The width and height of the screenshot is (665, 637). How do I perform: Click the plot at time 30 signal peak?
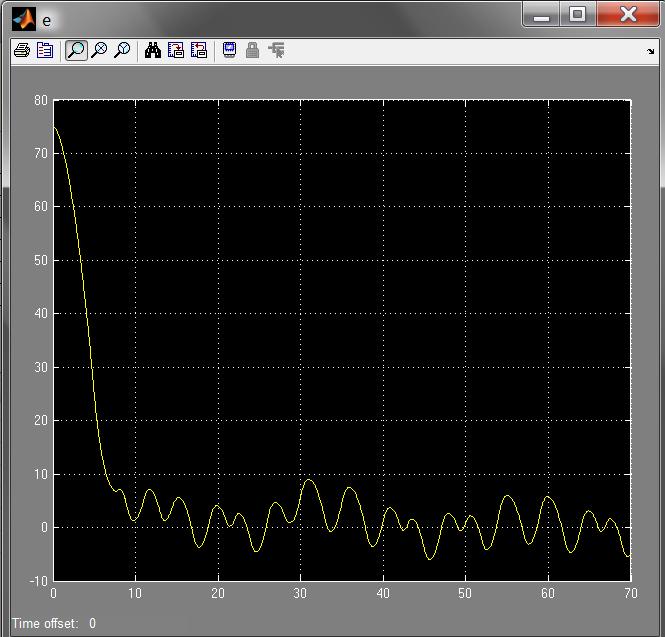308,481
